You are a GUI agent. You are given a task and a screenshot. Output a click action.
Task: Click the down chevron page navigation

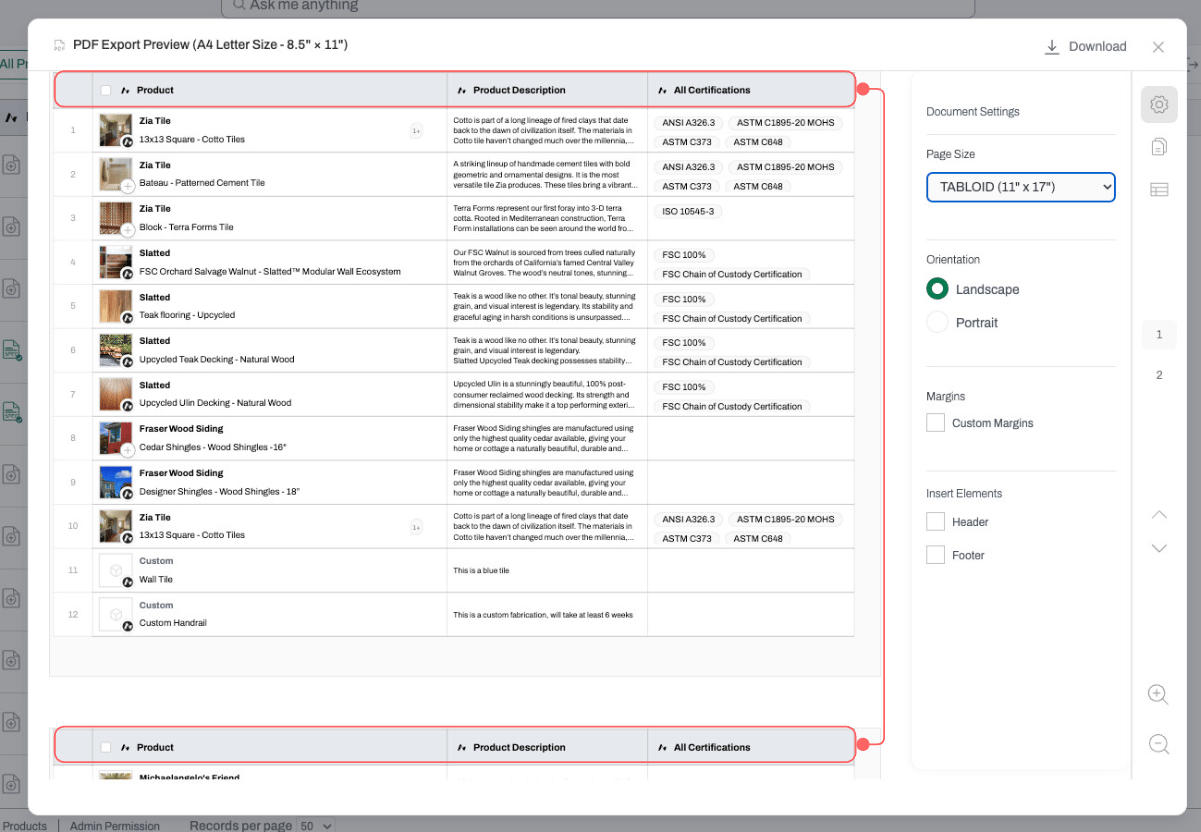[x=1159, y=548]
